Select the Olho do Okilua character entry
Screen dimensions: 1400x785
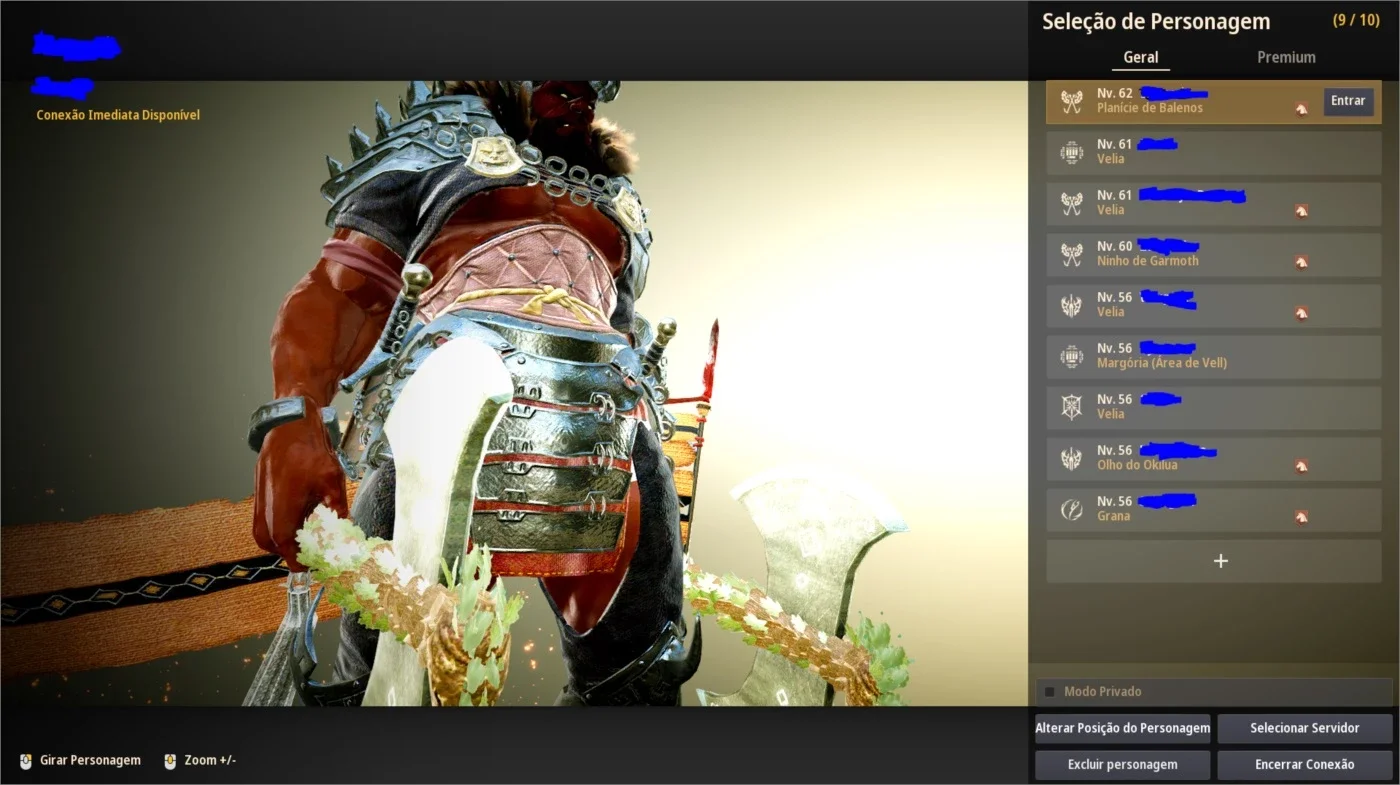click(1214, 459)
